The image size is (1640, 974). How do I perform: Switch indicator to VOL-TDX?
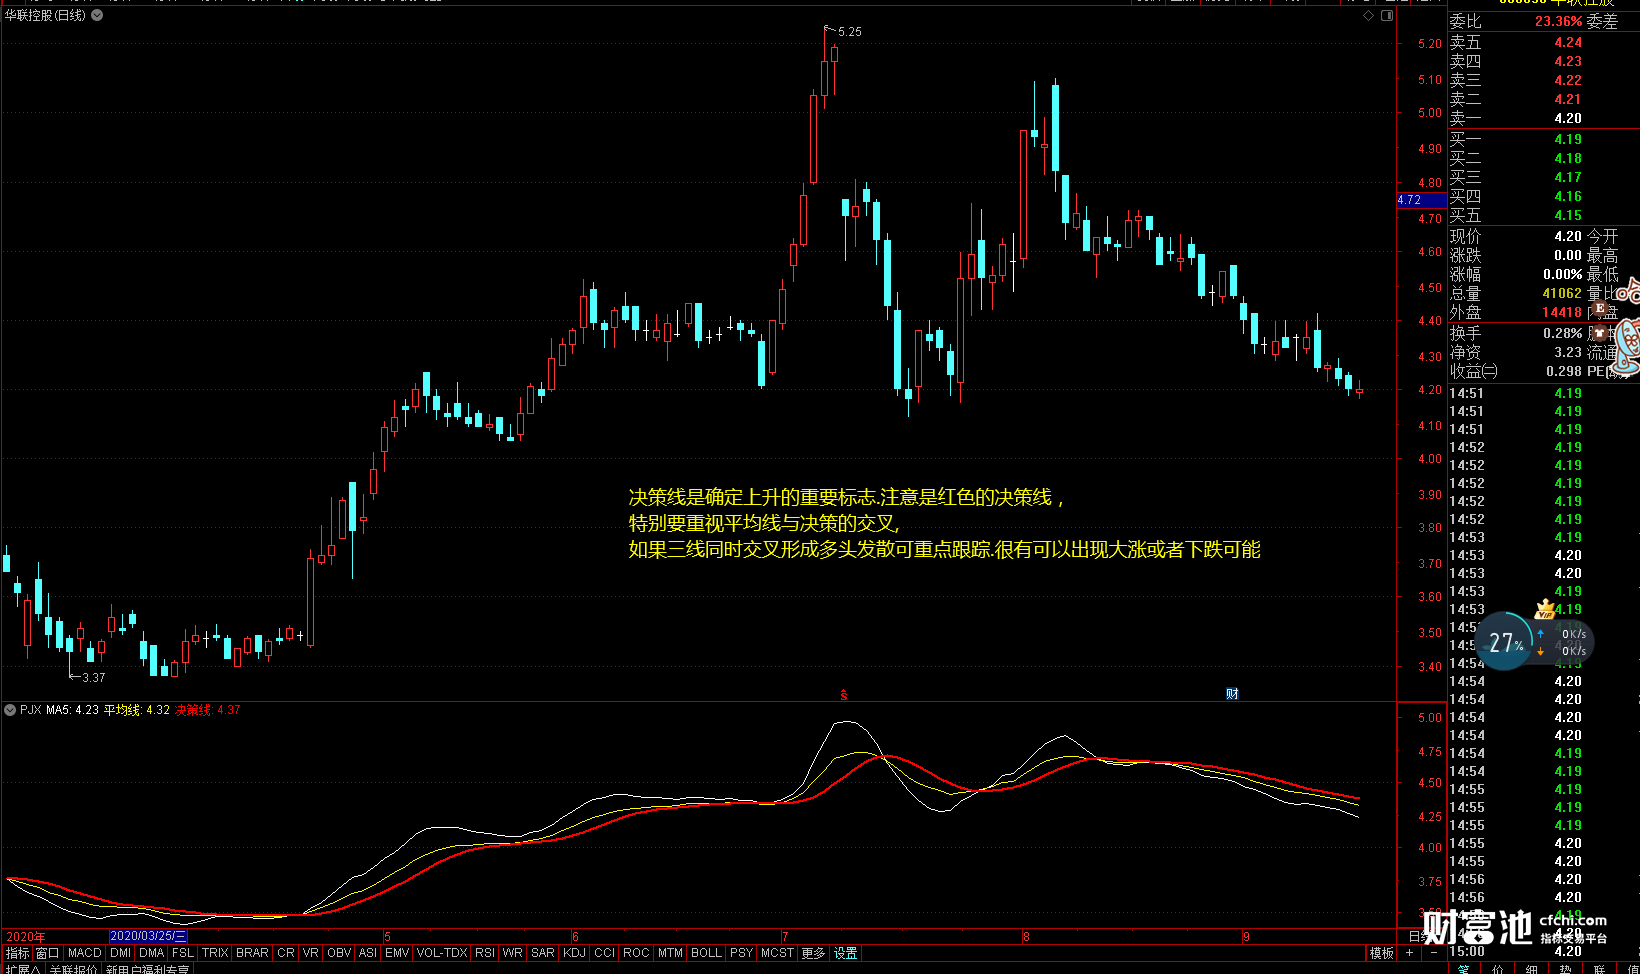442,953
